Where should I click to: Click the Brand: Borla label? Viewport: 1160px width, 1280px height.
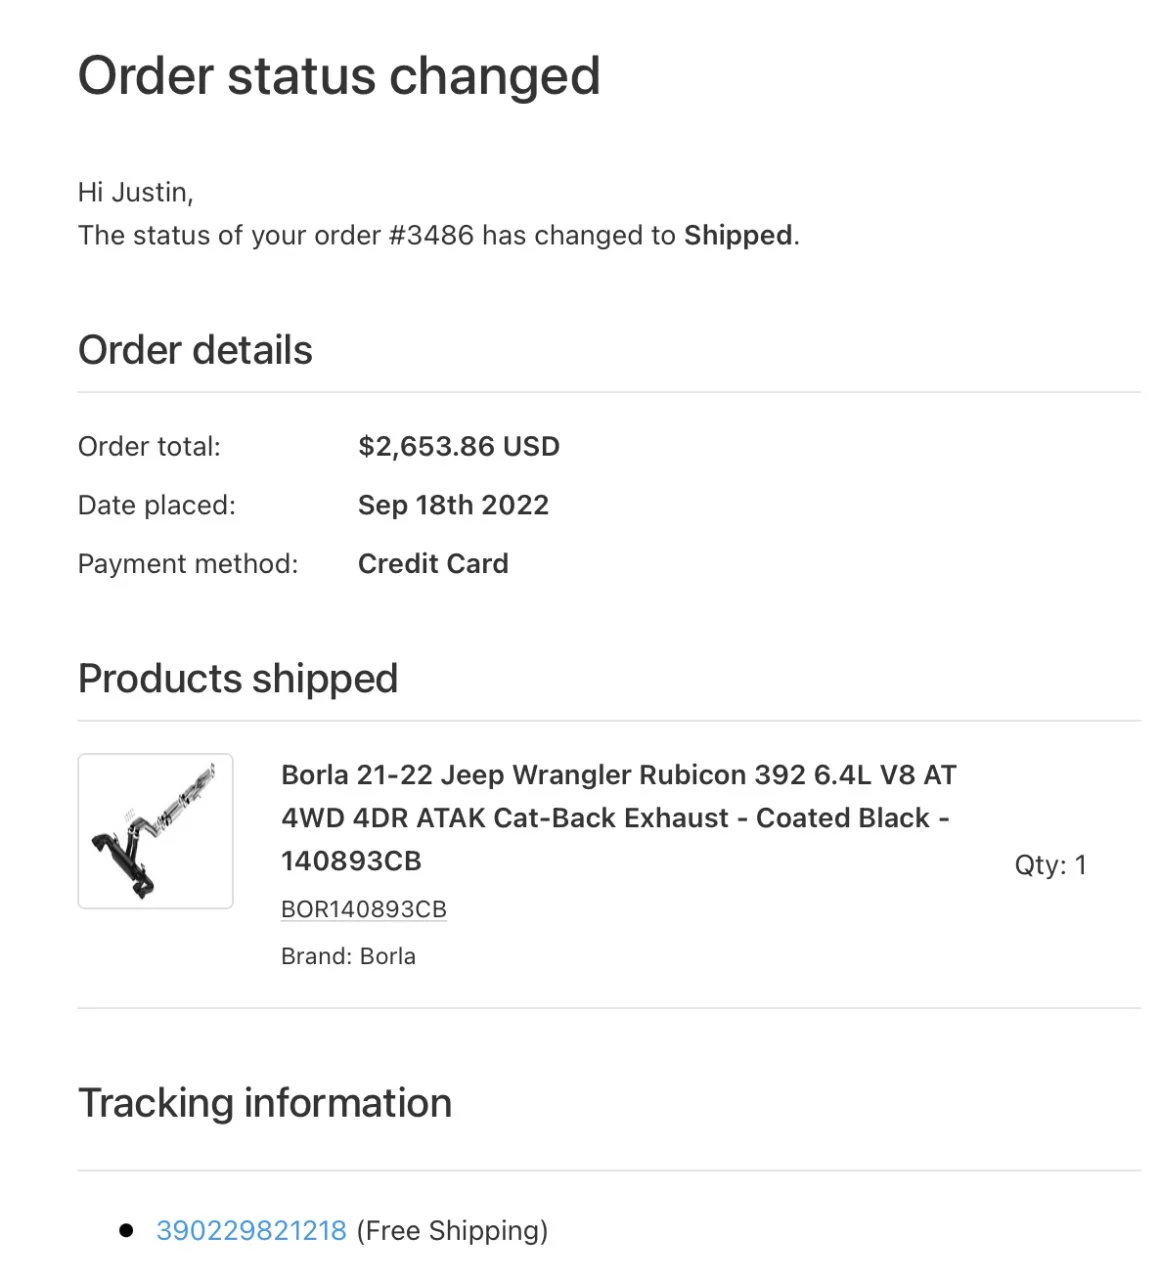point(348,956)
